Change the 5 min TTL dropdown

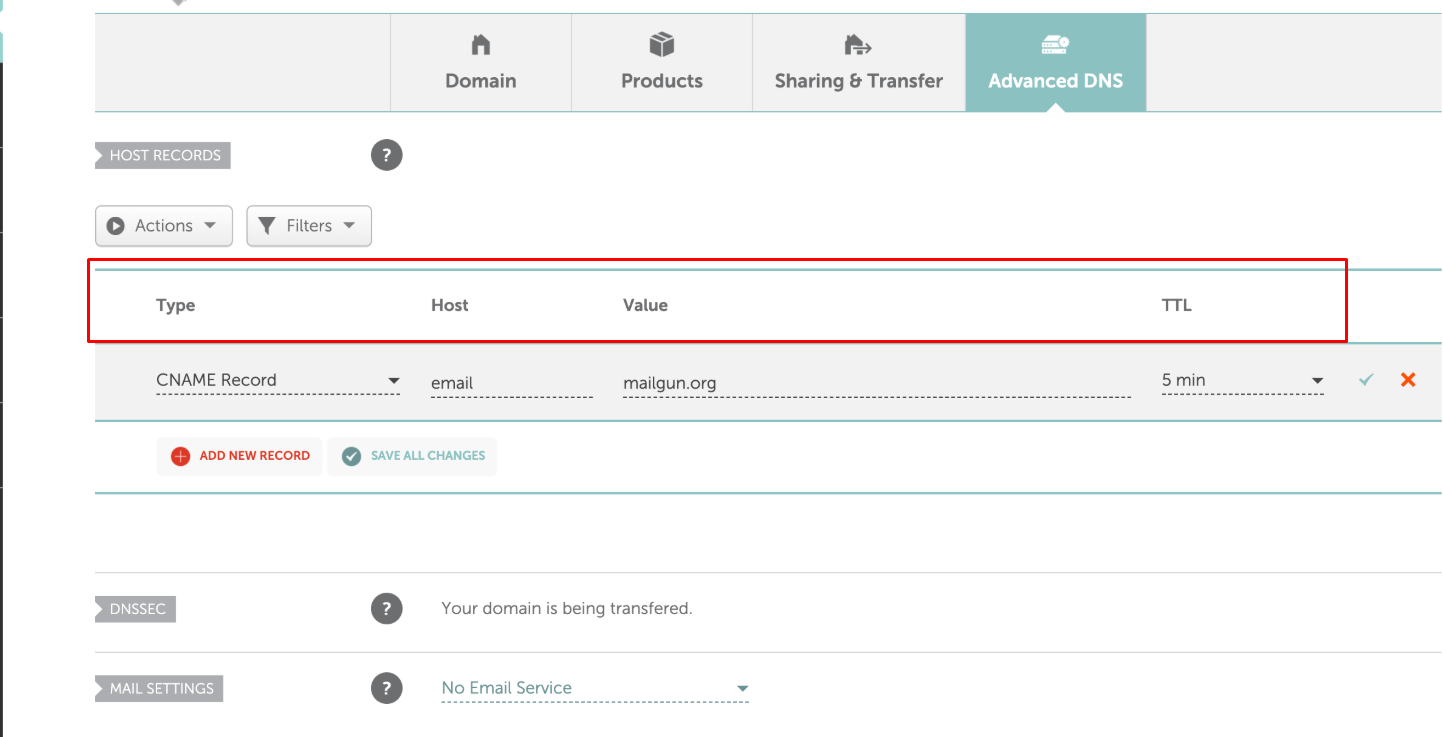coord(1242,381)
